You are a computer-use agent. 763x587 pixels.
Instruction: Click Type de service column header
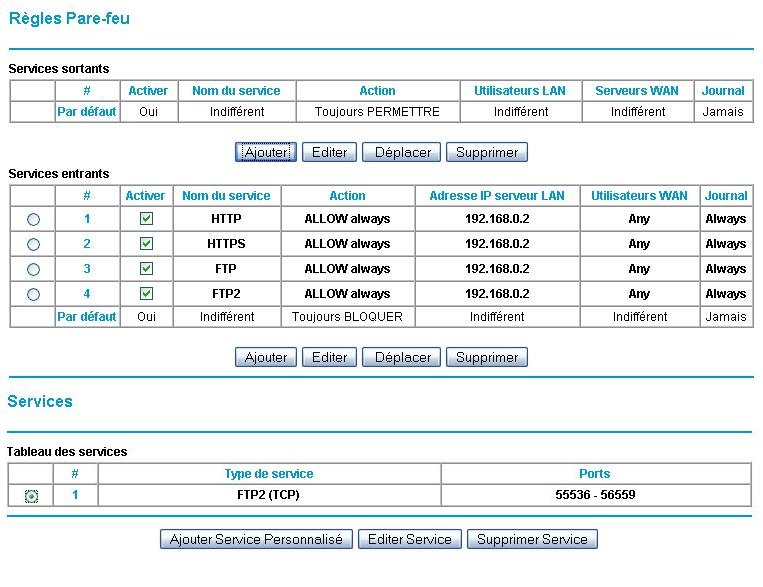269,474
